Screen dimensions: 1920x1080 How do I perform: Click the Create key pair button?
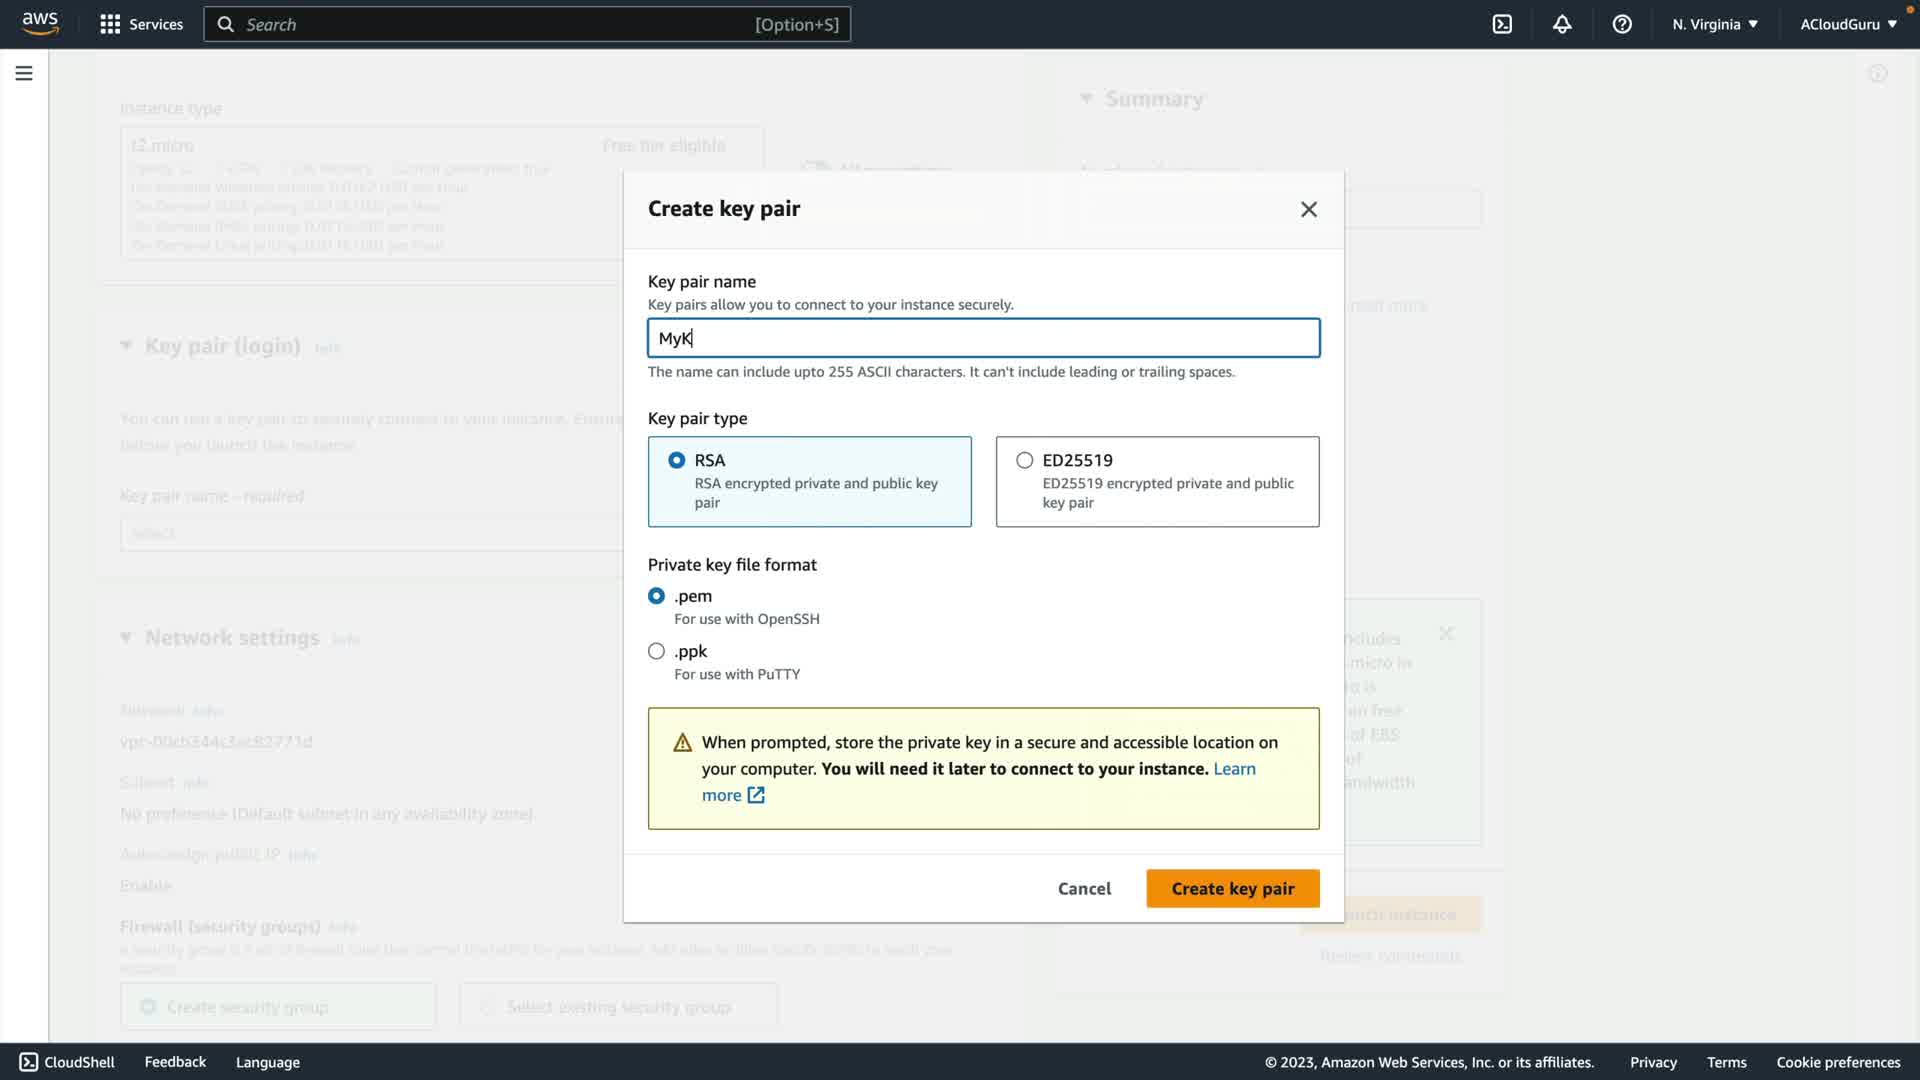pyautogui.click(x=1232, y=888)
